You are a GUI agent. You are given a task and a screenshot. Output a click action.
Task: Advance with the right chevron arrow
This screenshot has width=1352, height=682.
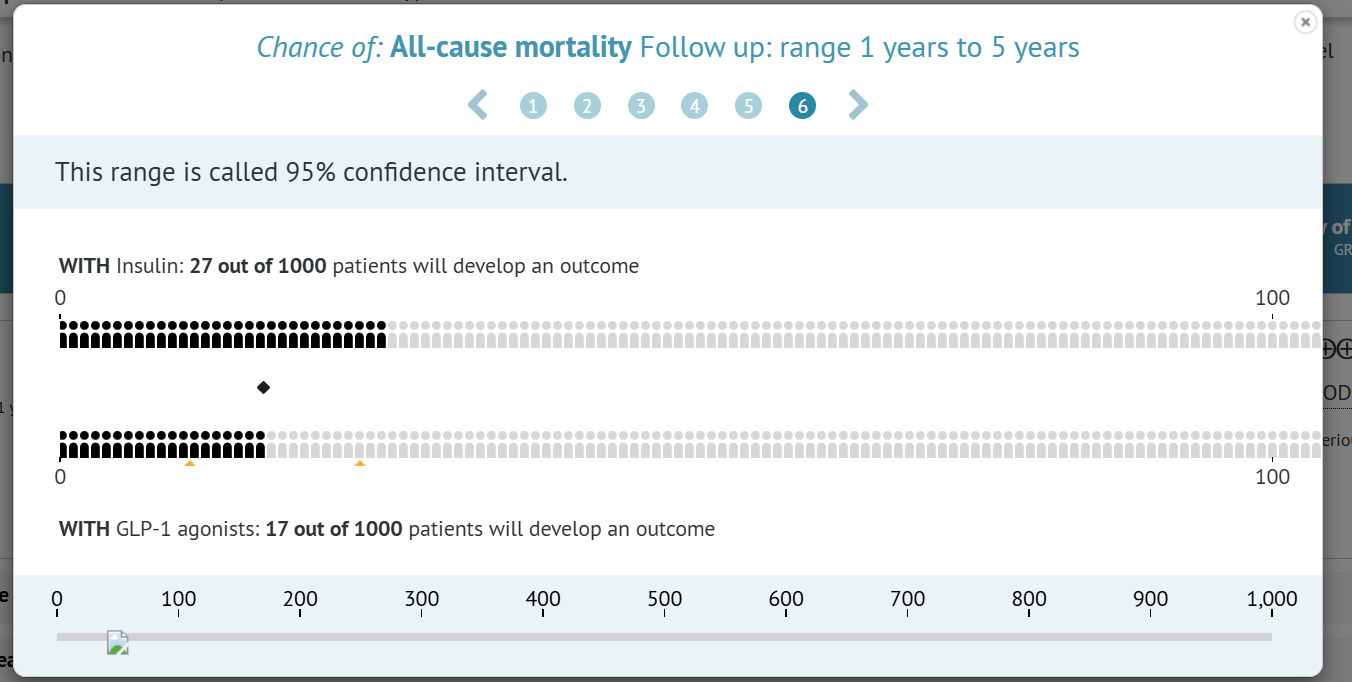tap(858, 105)
